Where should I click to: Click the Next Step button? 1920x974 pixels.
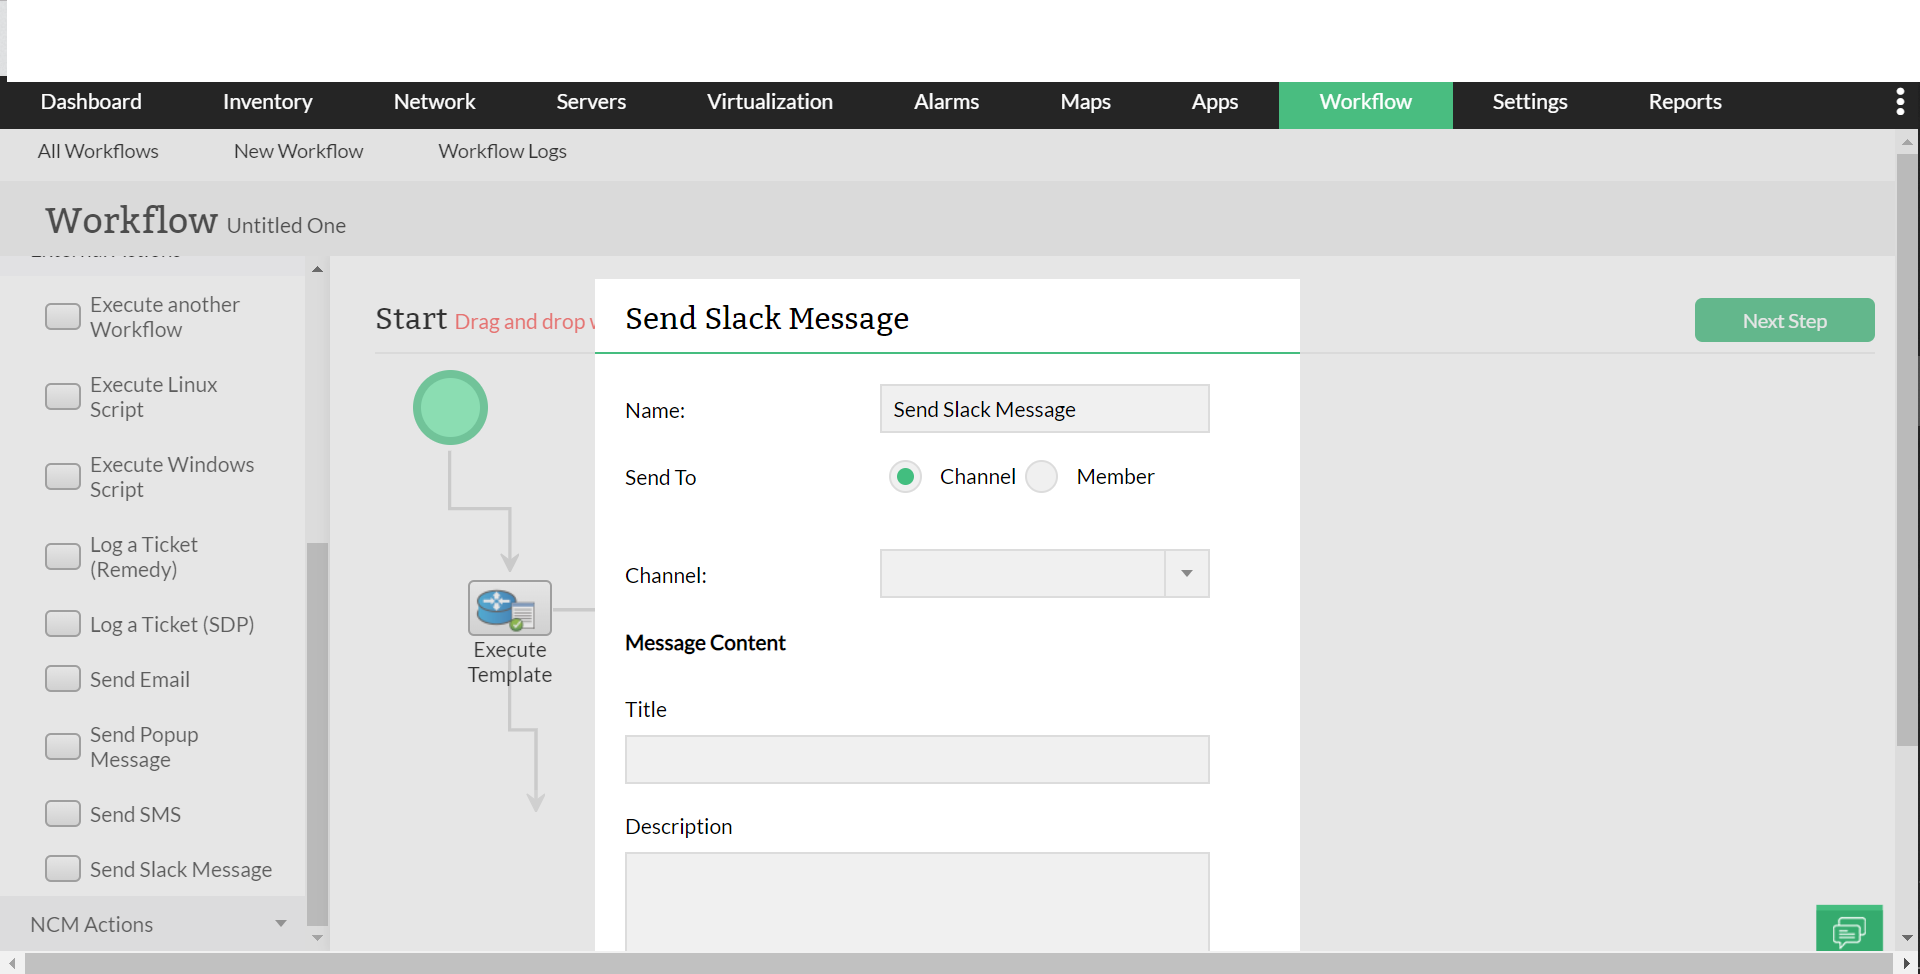point(1783,321)
